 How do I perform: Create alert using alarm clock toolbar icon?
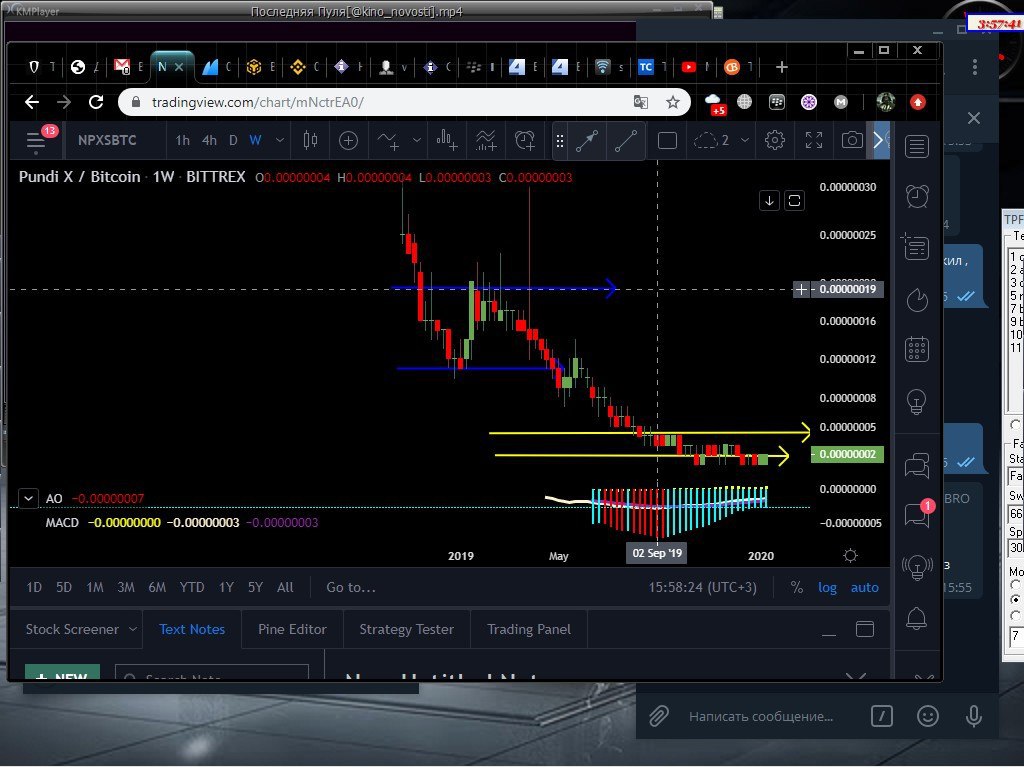(524, 140)
